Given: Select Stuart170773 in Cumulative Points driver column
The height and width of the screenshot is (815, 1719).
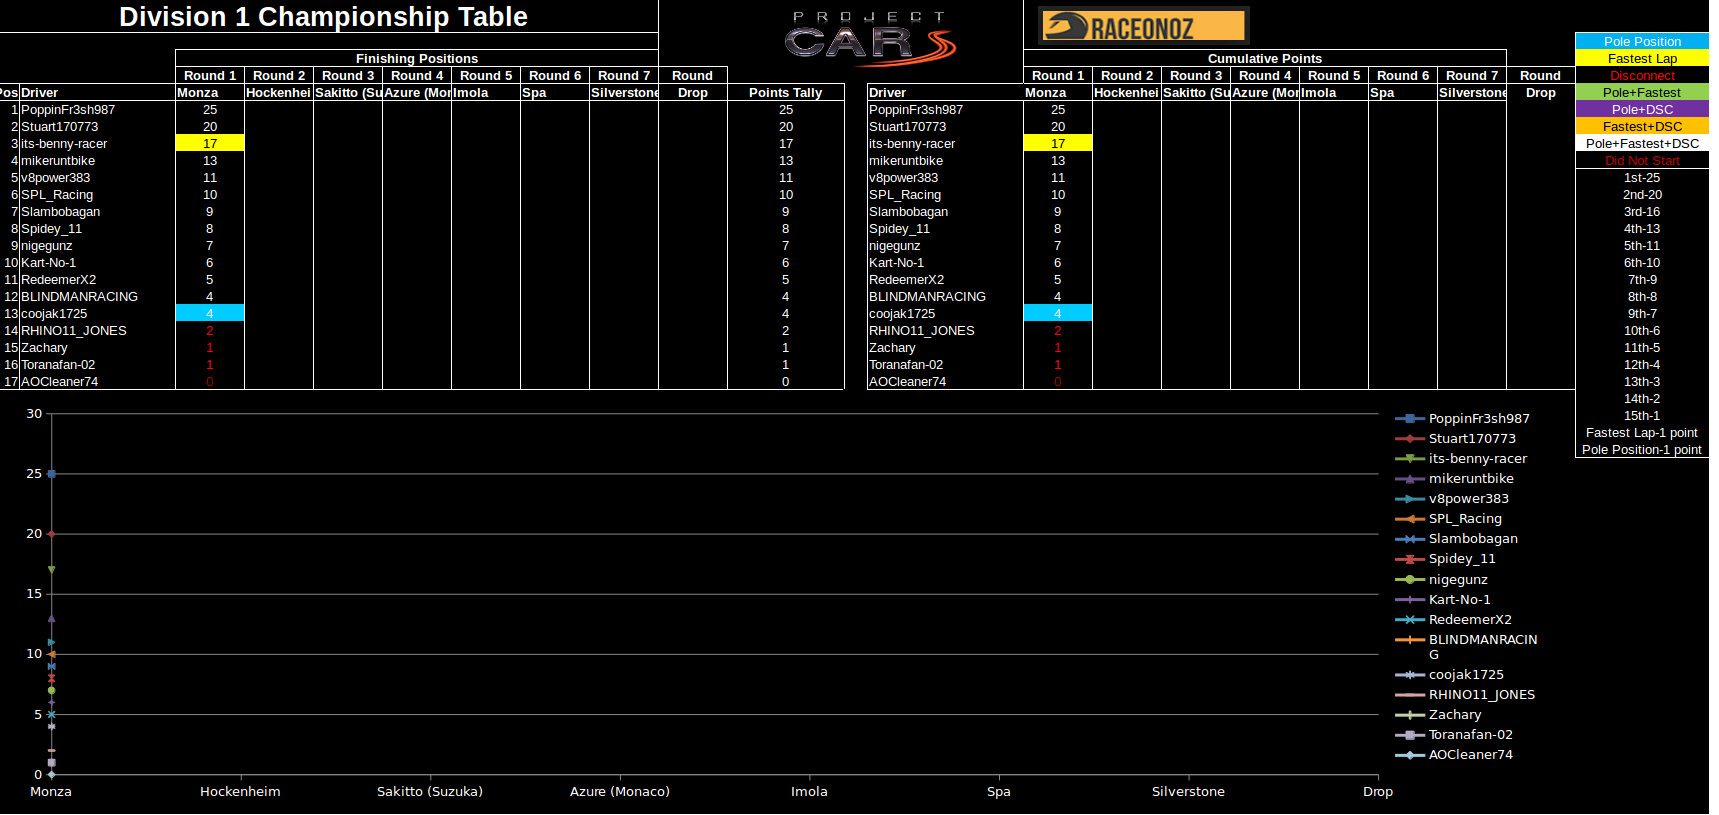Looking at the screenshot, I should pyautogui.click(x=908, y=126).
